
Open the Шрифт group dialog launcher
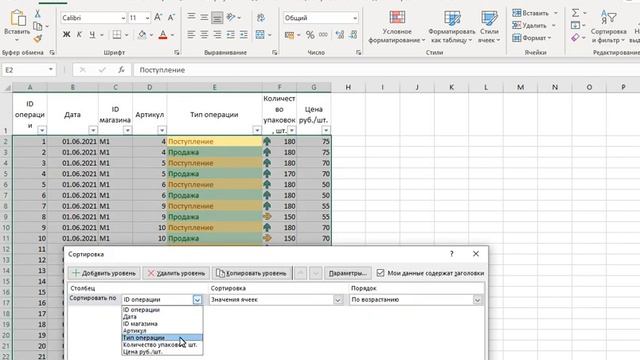[x=176, y=53]
